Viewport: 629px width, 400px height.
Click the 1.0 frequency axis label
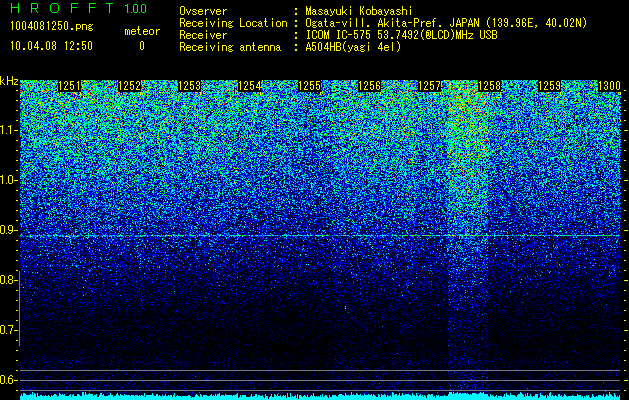pos(8,180)
